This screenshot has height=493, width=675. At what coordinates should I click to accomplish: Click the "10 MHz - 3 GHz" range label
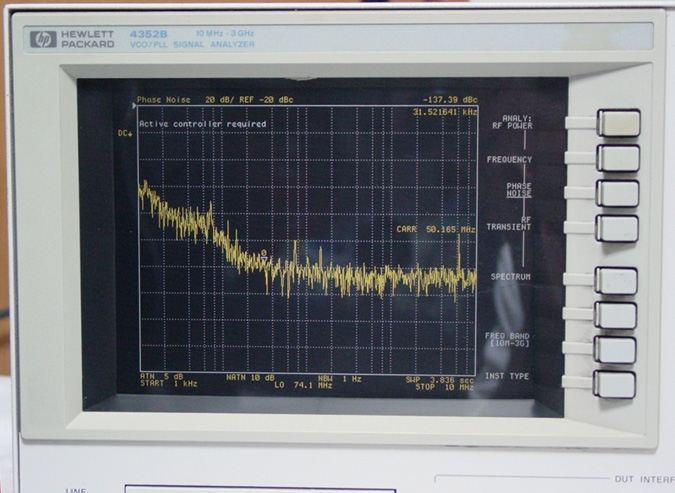(225, 33)
